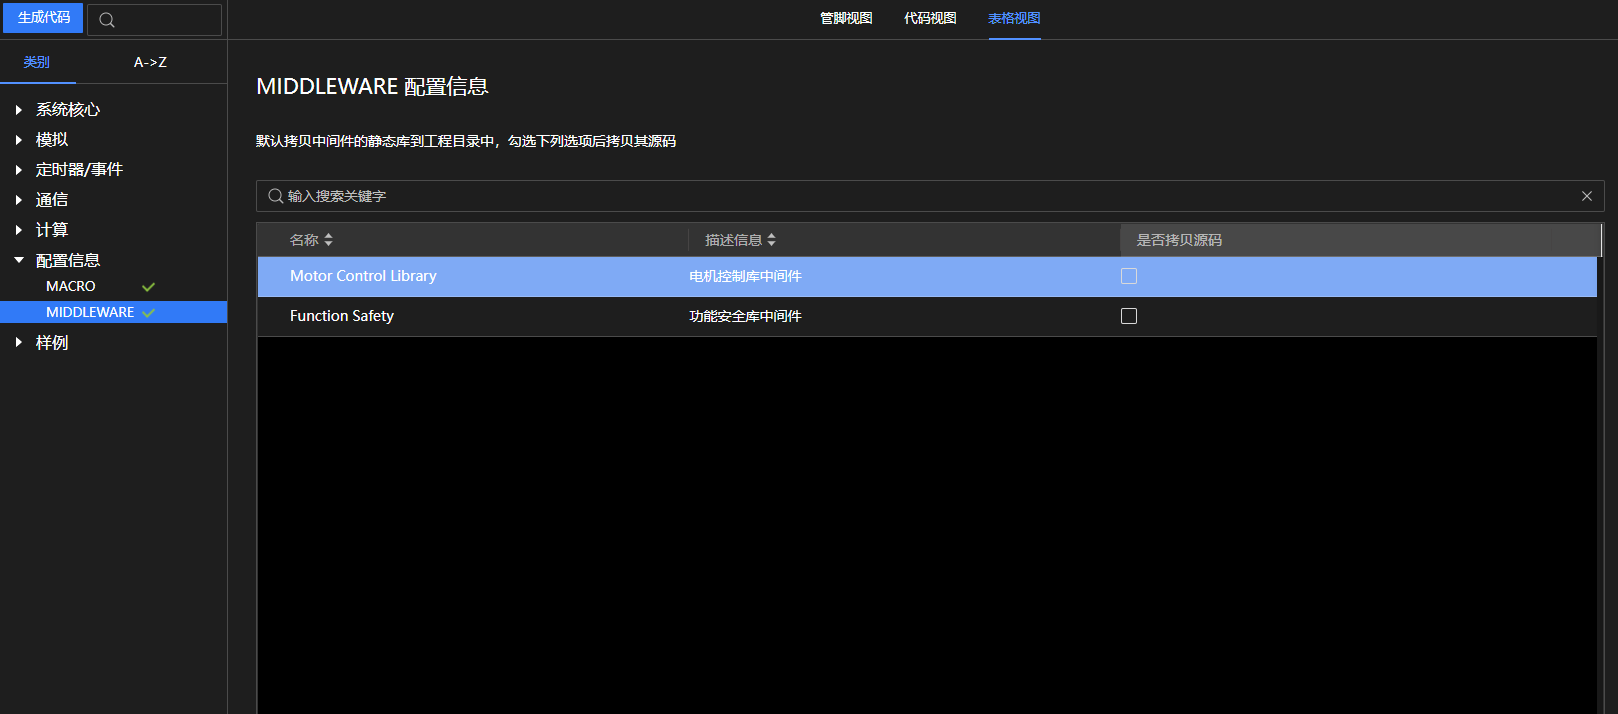Switch to the 管脚视图 tab
Viewport: 1618px width, 714px height.
tap(846, 18)
